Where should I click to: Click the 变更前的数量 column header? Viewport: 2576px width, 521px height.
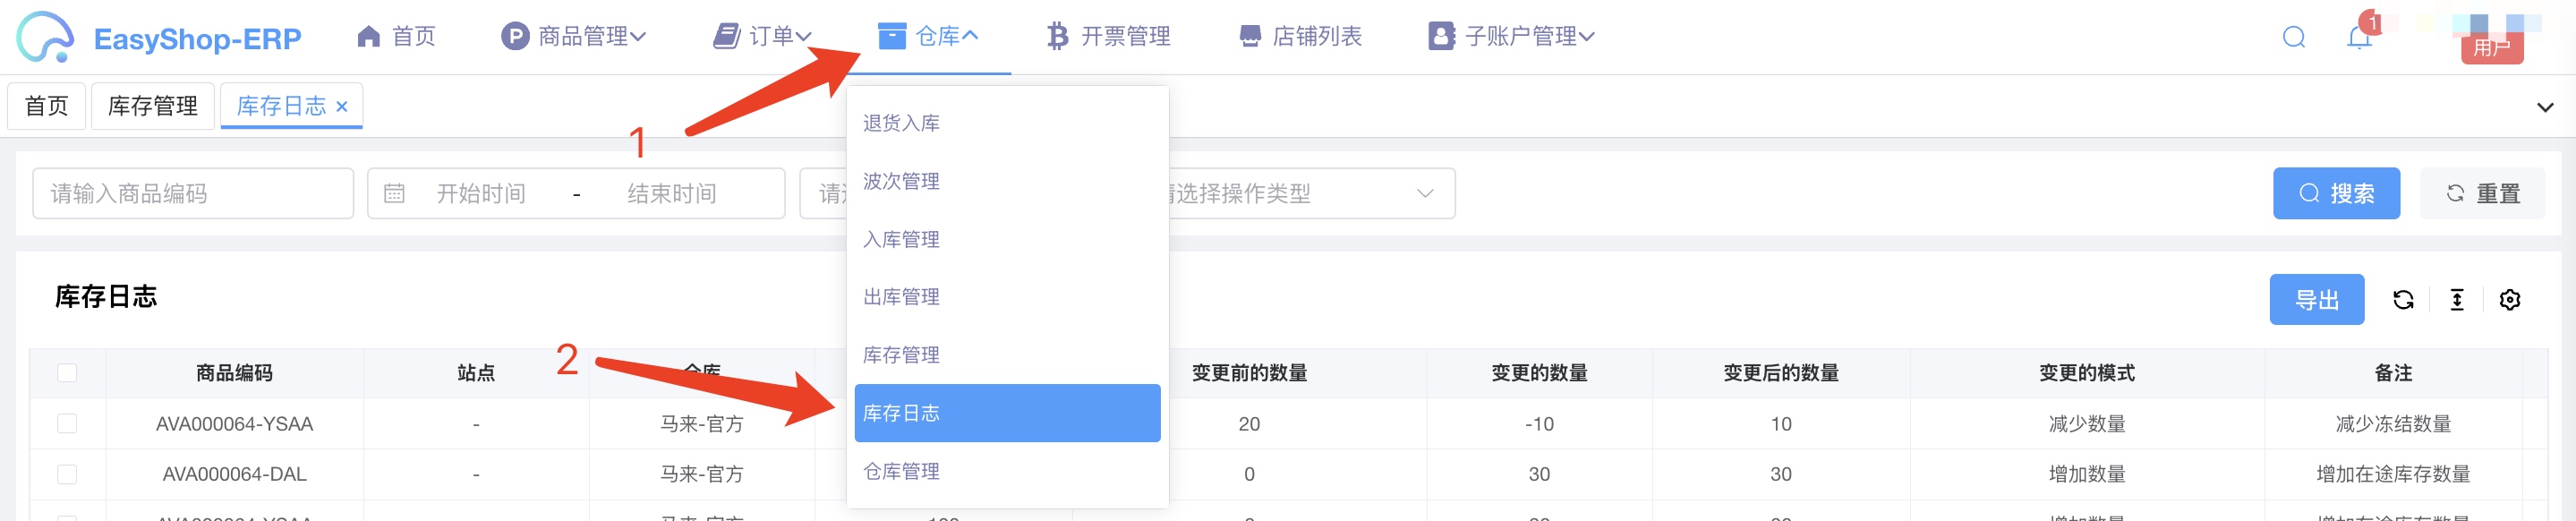tap(1250, 373)
